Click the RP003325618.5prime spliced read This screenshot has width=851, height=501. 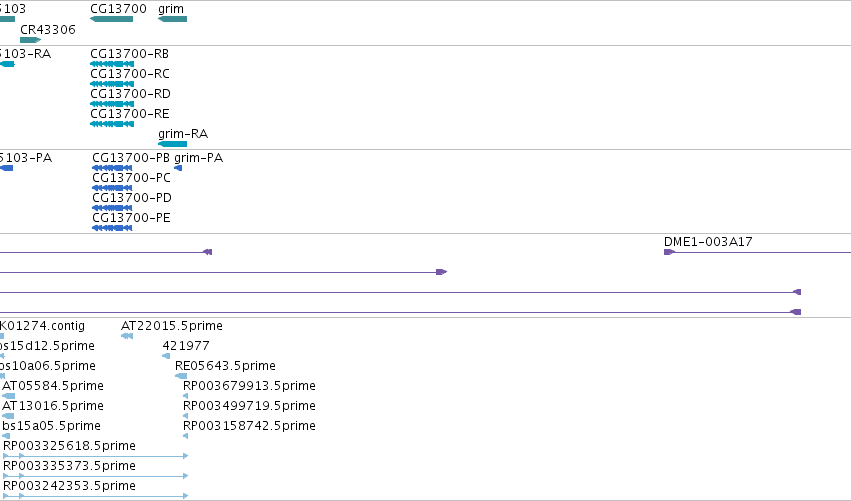click(x=96, y=456)
